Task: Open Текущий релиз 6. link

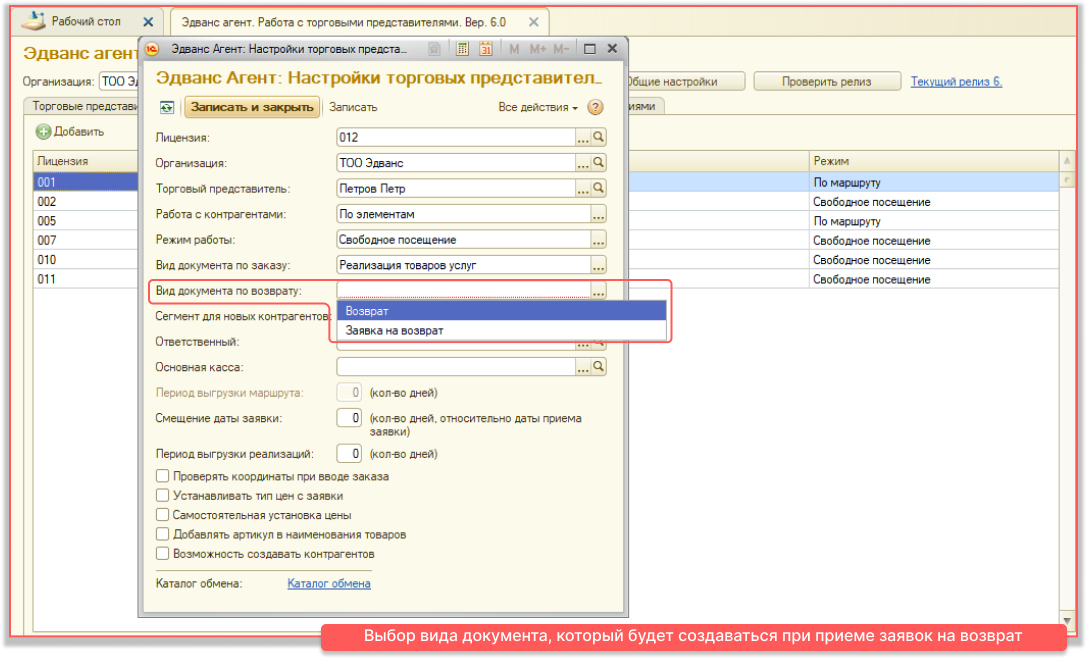Action: 956,82
